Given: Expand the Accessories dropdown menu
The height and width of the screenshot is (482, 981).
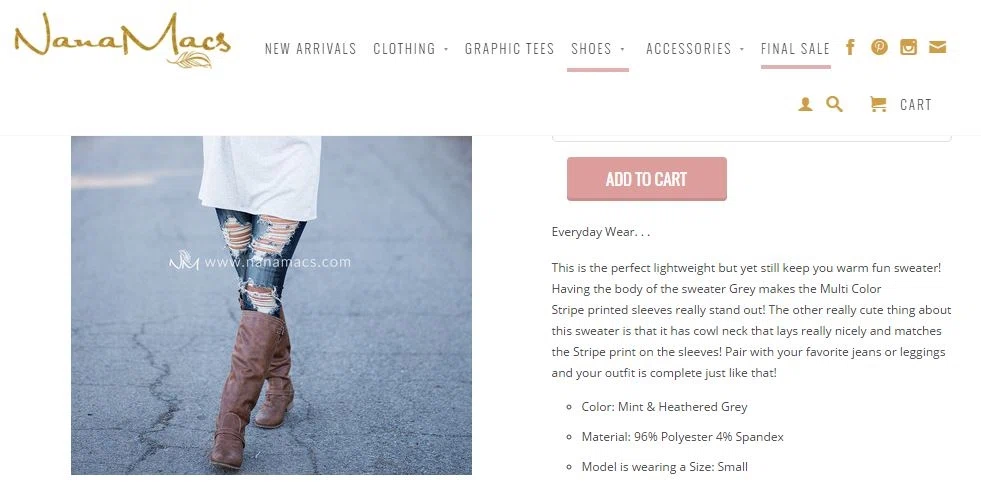Looking at the screenshot, I should click(x=695, y=49).
